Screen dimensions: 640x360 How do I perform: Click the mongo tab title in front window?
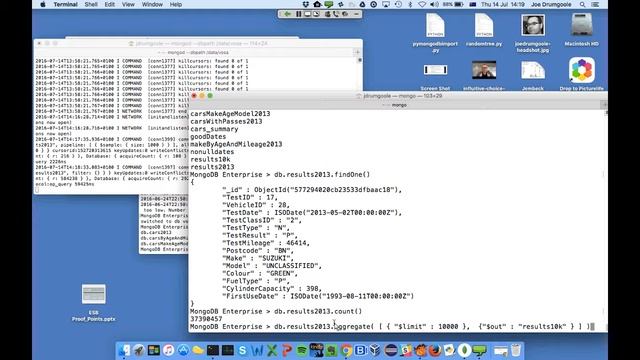click(399, 105)
